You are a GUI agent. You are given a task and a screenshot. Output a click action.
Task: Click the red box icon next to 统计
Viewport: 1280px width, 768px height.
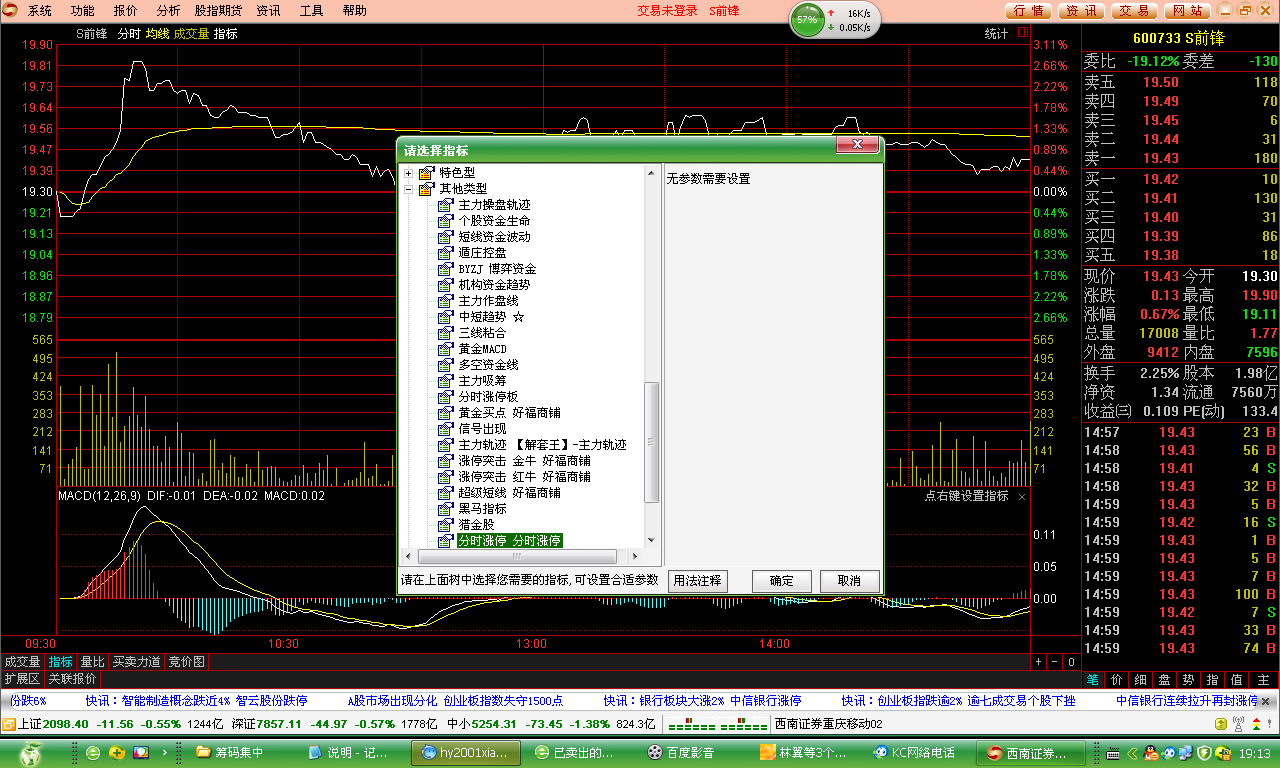click(1022, 33)
